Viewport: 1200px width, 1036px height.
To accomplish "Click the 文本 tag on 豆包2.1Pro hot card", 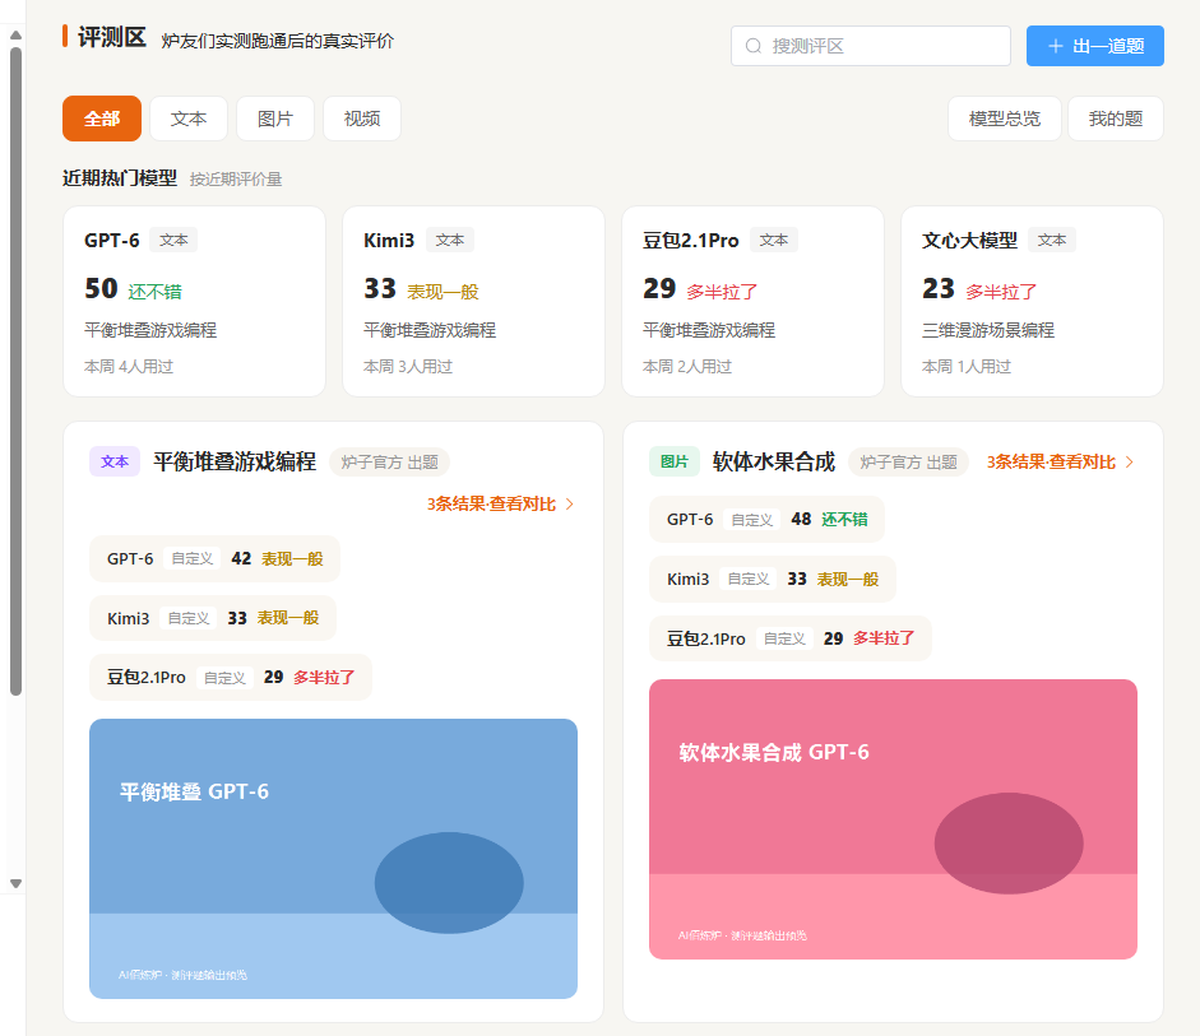I will click(x=774, y=240).
